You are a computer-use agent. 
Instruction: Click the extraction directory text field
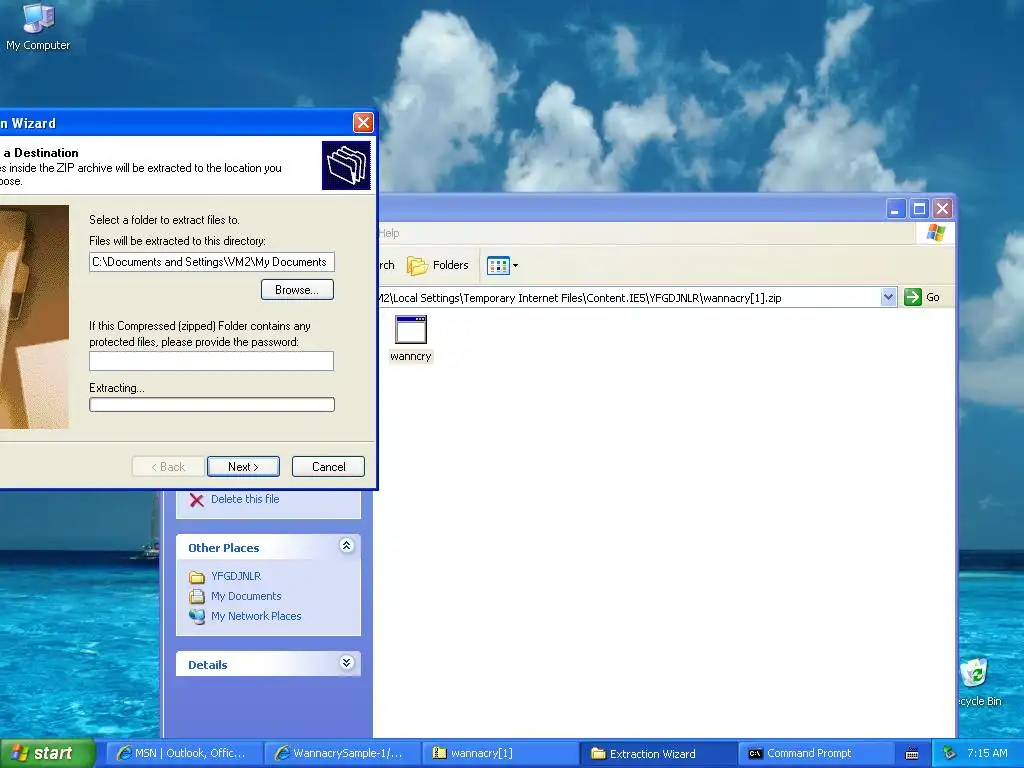pos(212,262)
